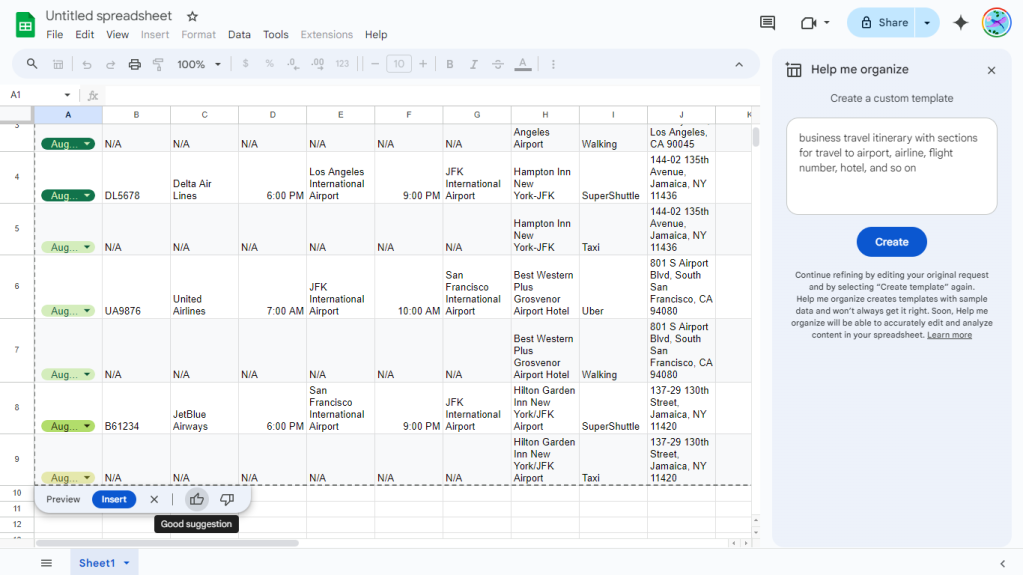Select column H header
Viewport: 1023px width, 575px height.
(545, 115)
